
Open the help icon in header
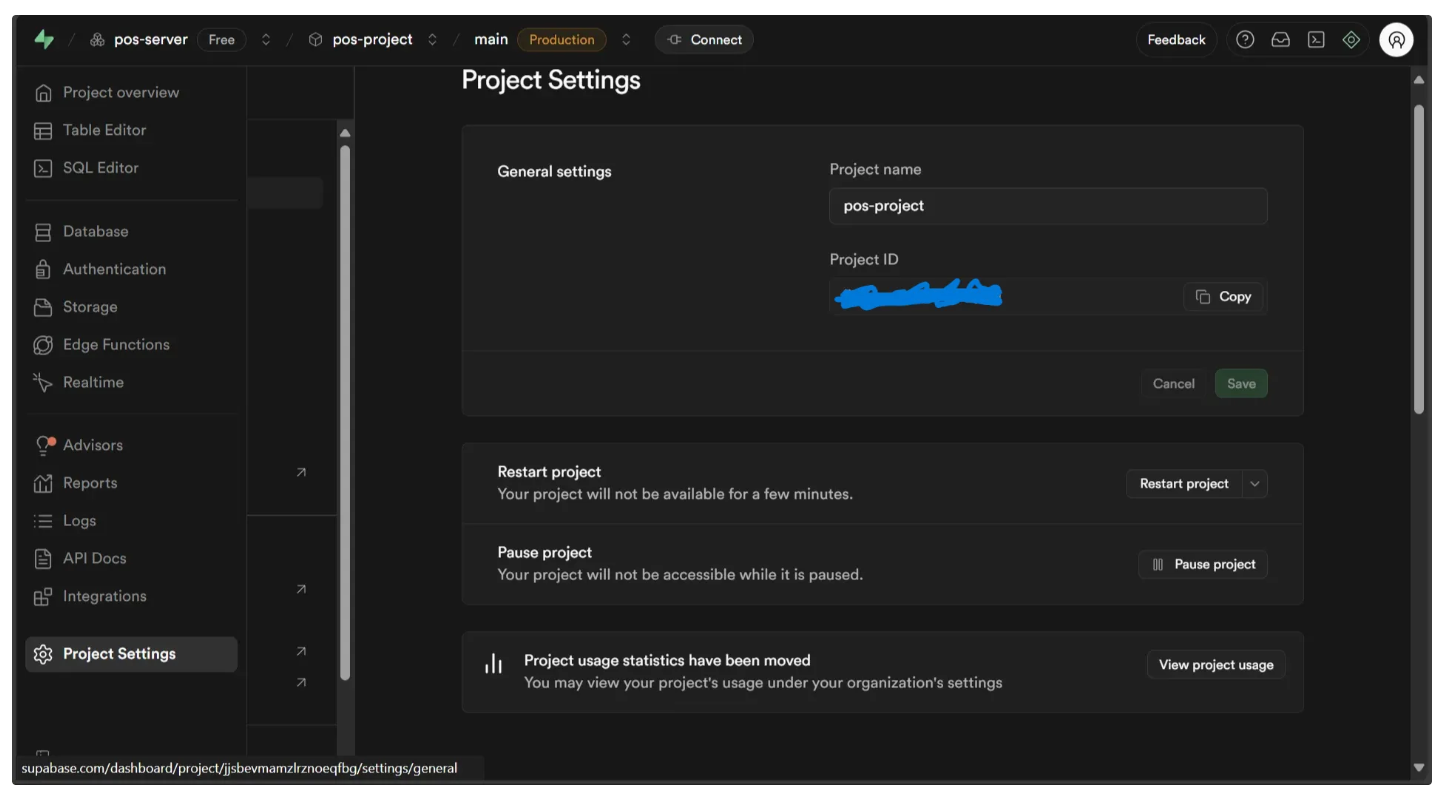click(x=1245, y=40)
